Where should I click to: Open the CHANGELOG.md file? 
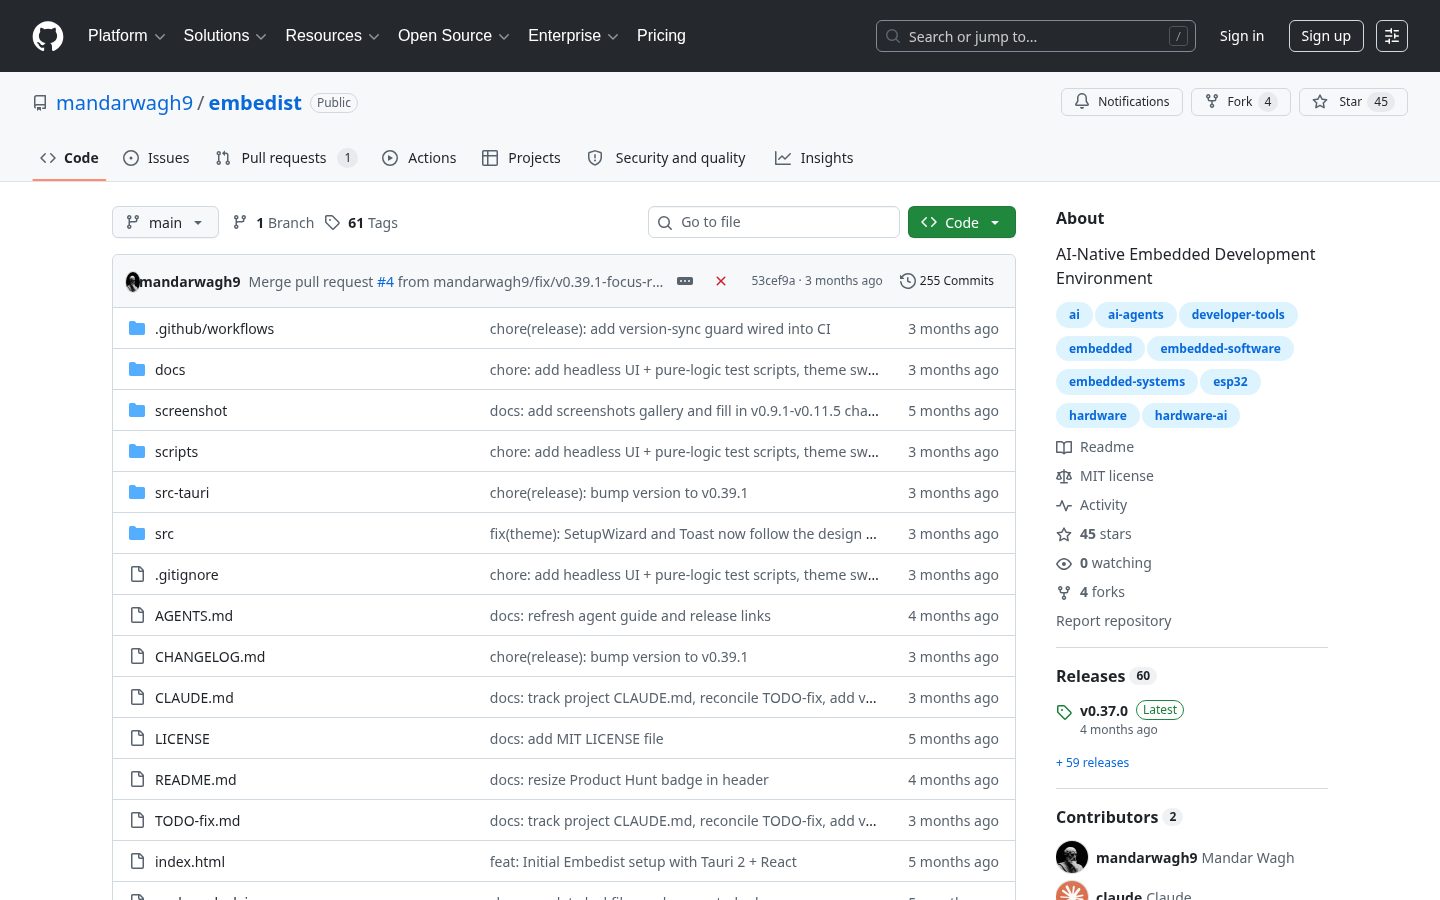pyautogui.click(x=210, y=656)
